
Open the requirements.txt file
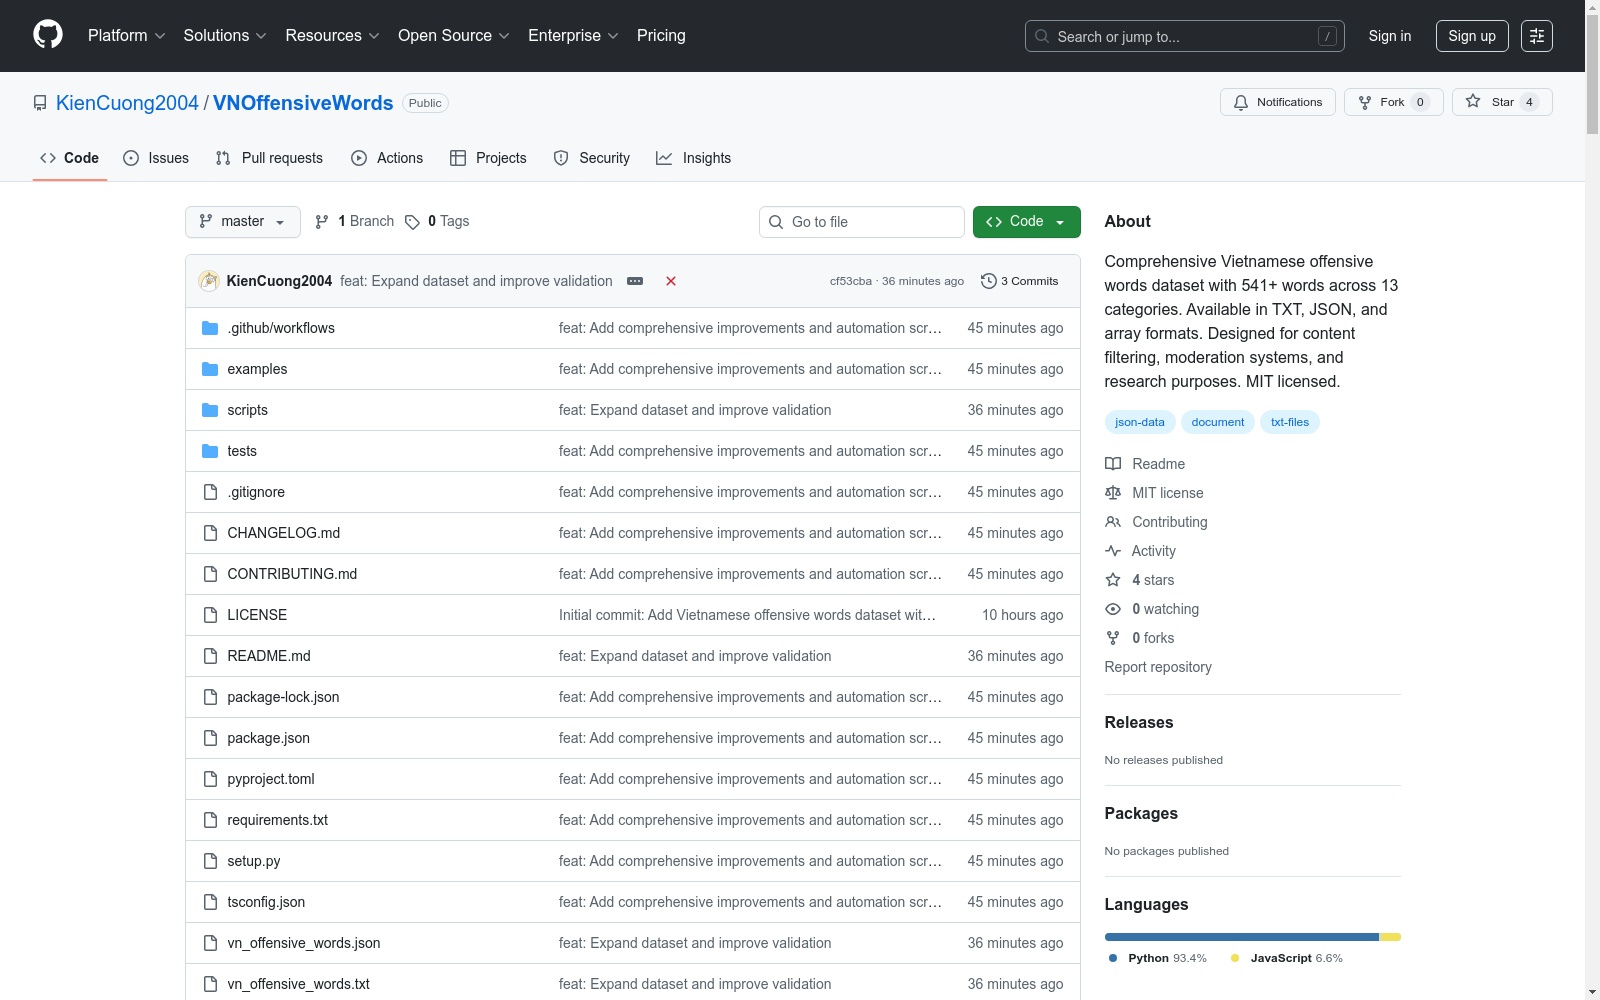[x=278, y=820]
